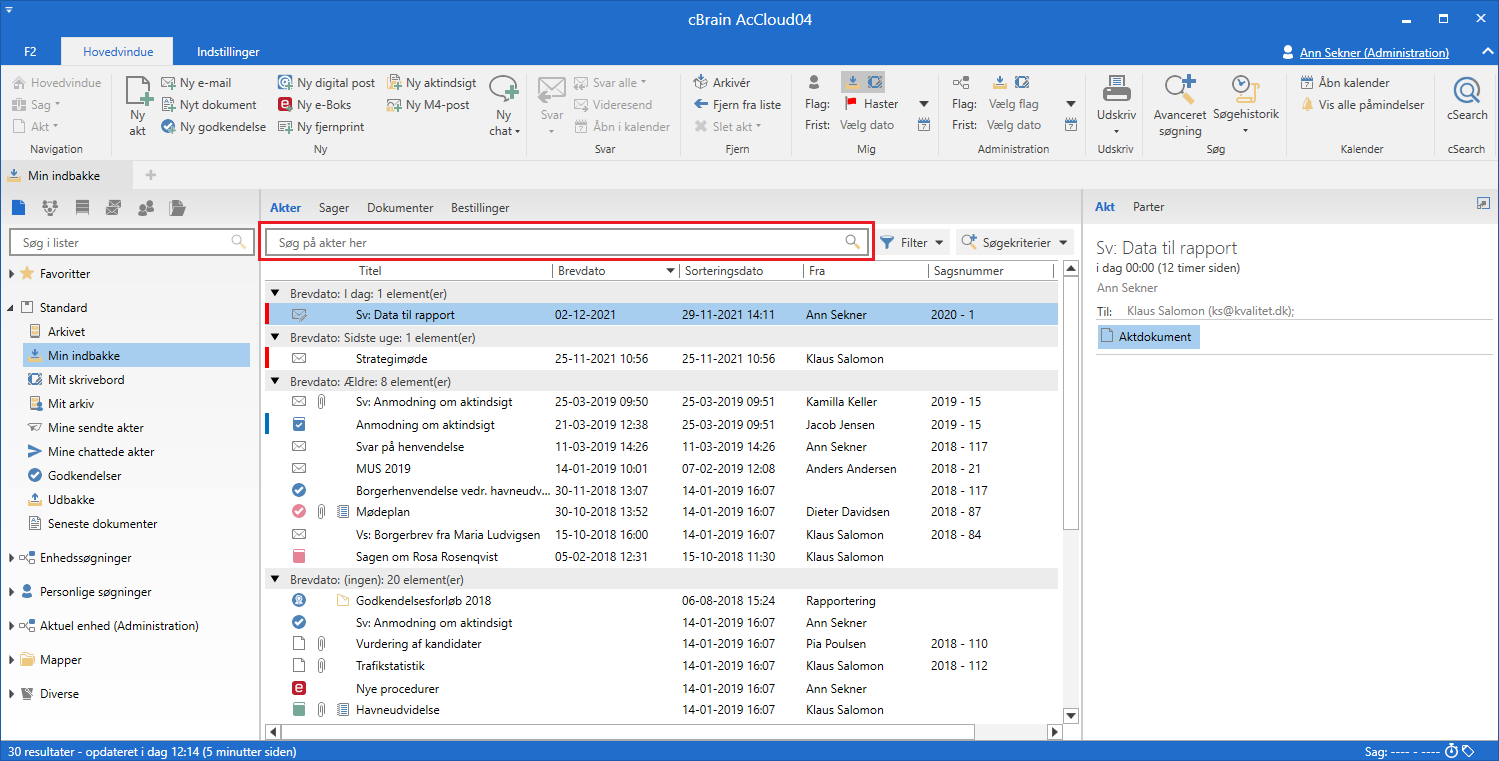
Task: Click Åbn kalender
Action: pyautogui.click(x=1345, y=83)
